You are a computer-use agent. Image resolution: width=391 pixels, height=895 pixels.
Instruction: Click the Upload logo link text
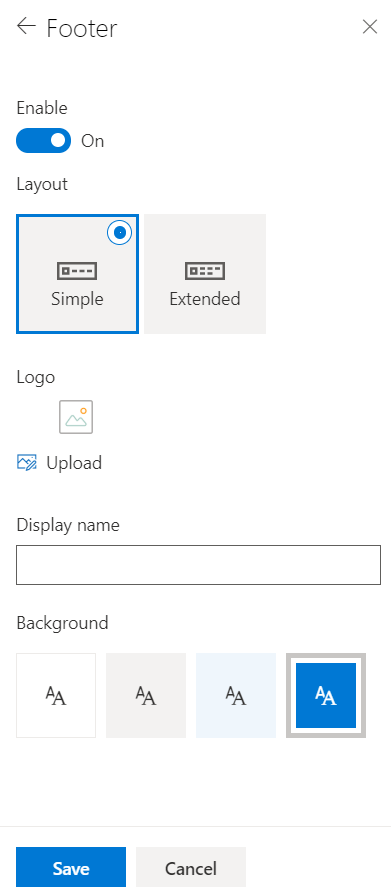click(74, 462)
